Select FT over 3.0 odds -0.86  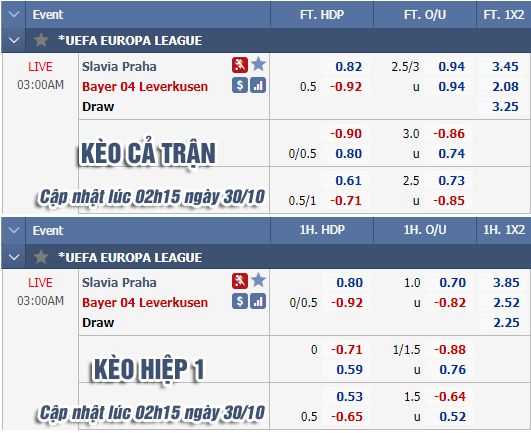click(x=449, y=133)
